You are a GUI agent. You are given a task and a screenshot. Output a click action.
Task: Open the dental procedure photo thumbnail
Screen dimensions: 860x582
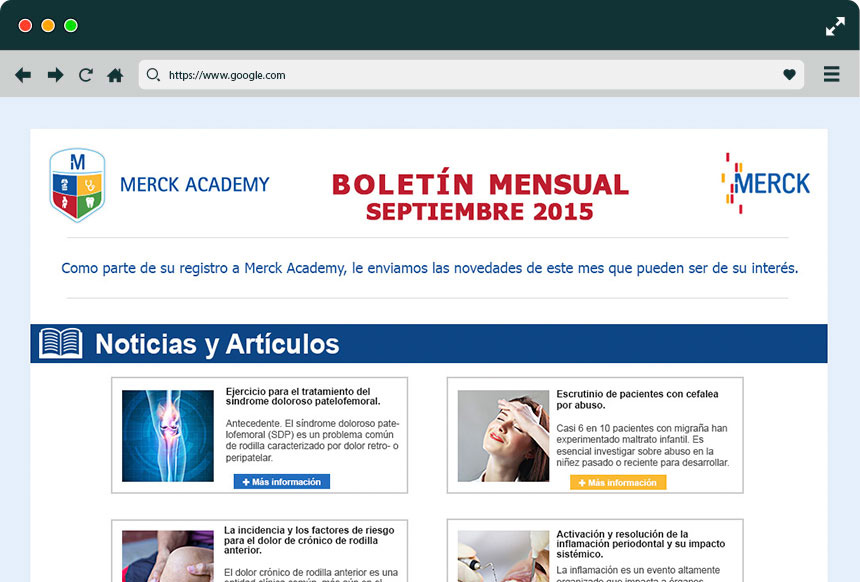pyautogui.click(x=503, y=556)
